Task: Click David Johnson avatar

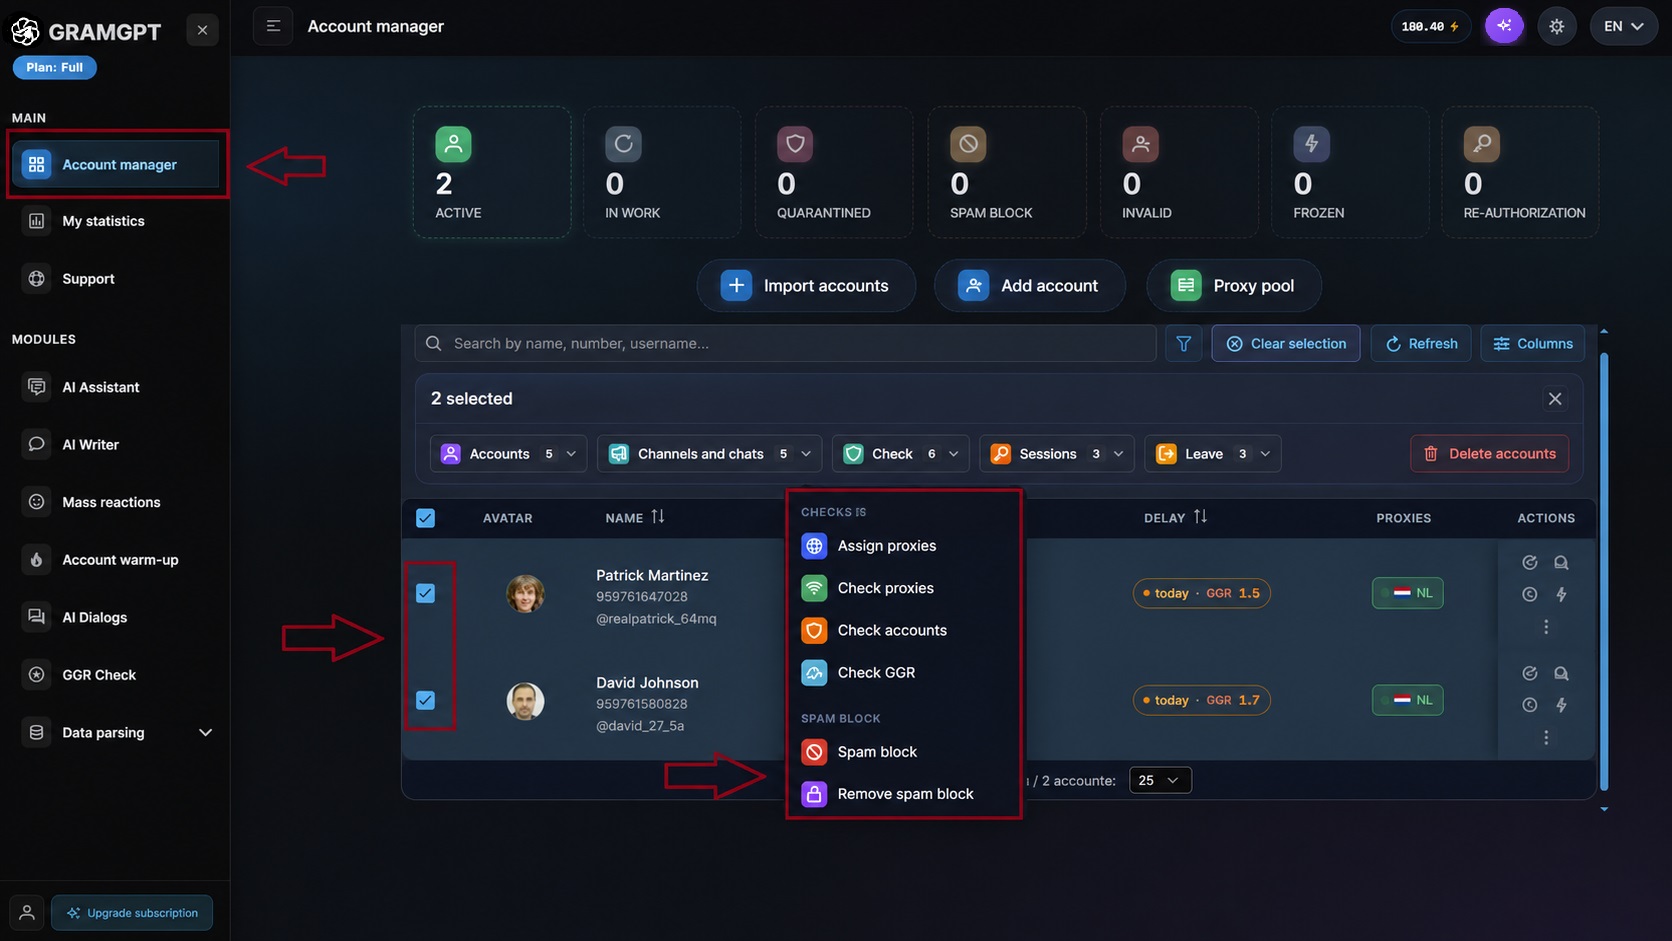Action: (525, 701)
